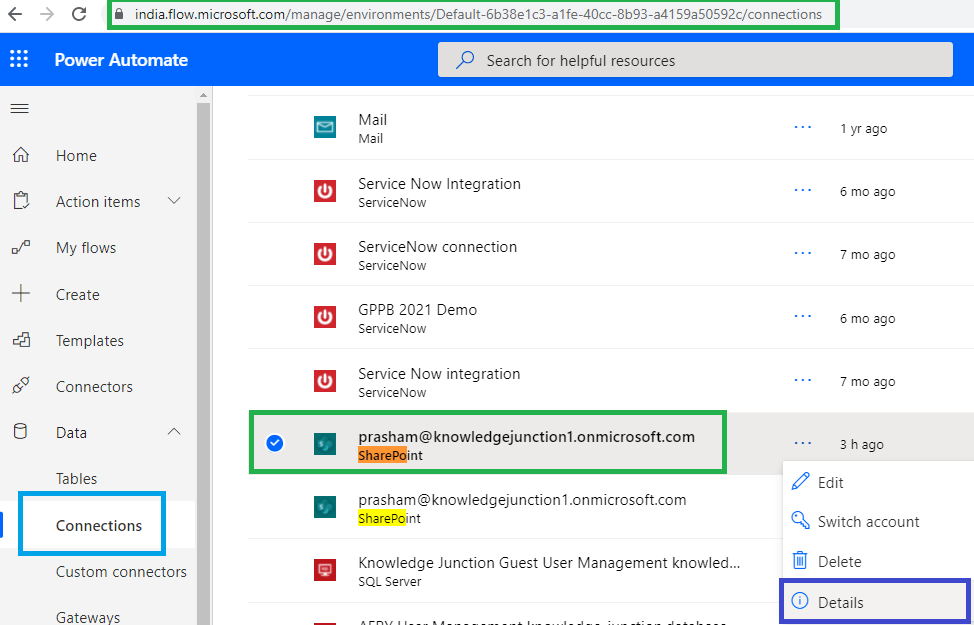Select ServiceNow connection name

pos(437,247)
